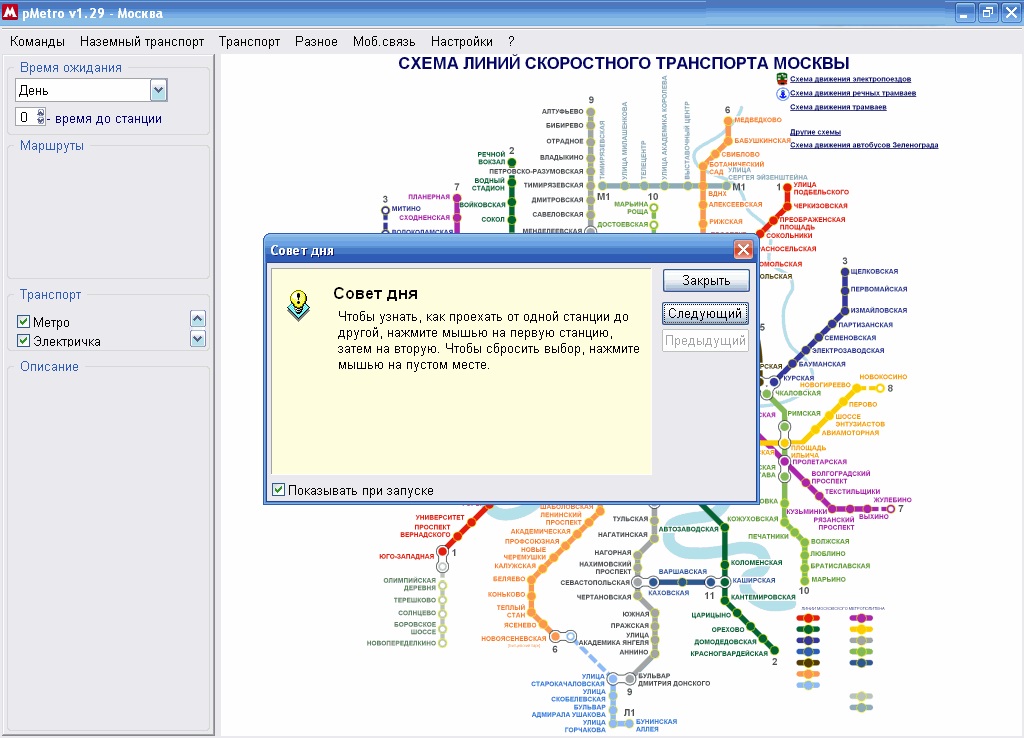The width and height of the screenshot is (1024, 738).
Task: Click the Следующий tip button
Action: pyautogui.click(x=705, y=313)
